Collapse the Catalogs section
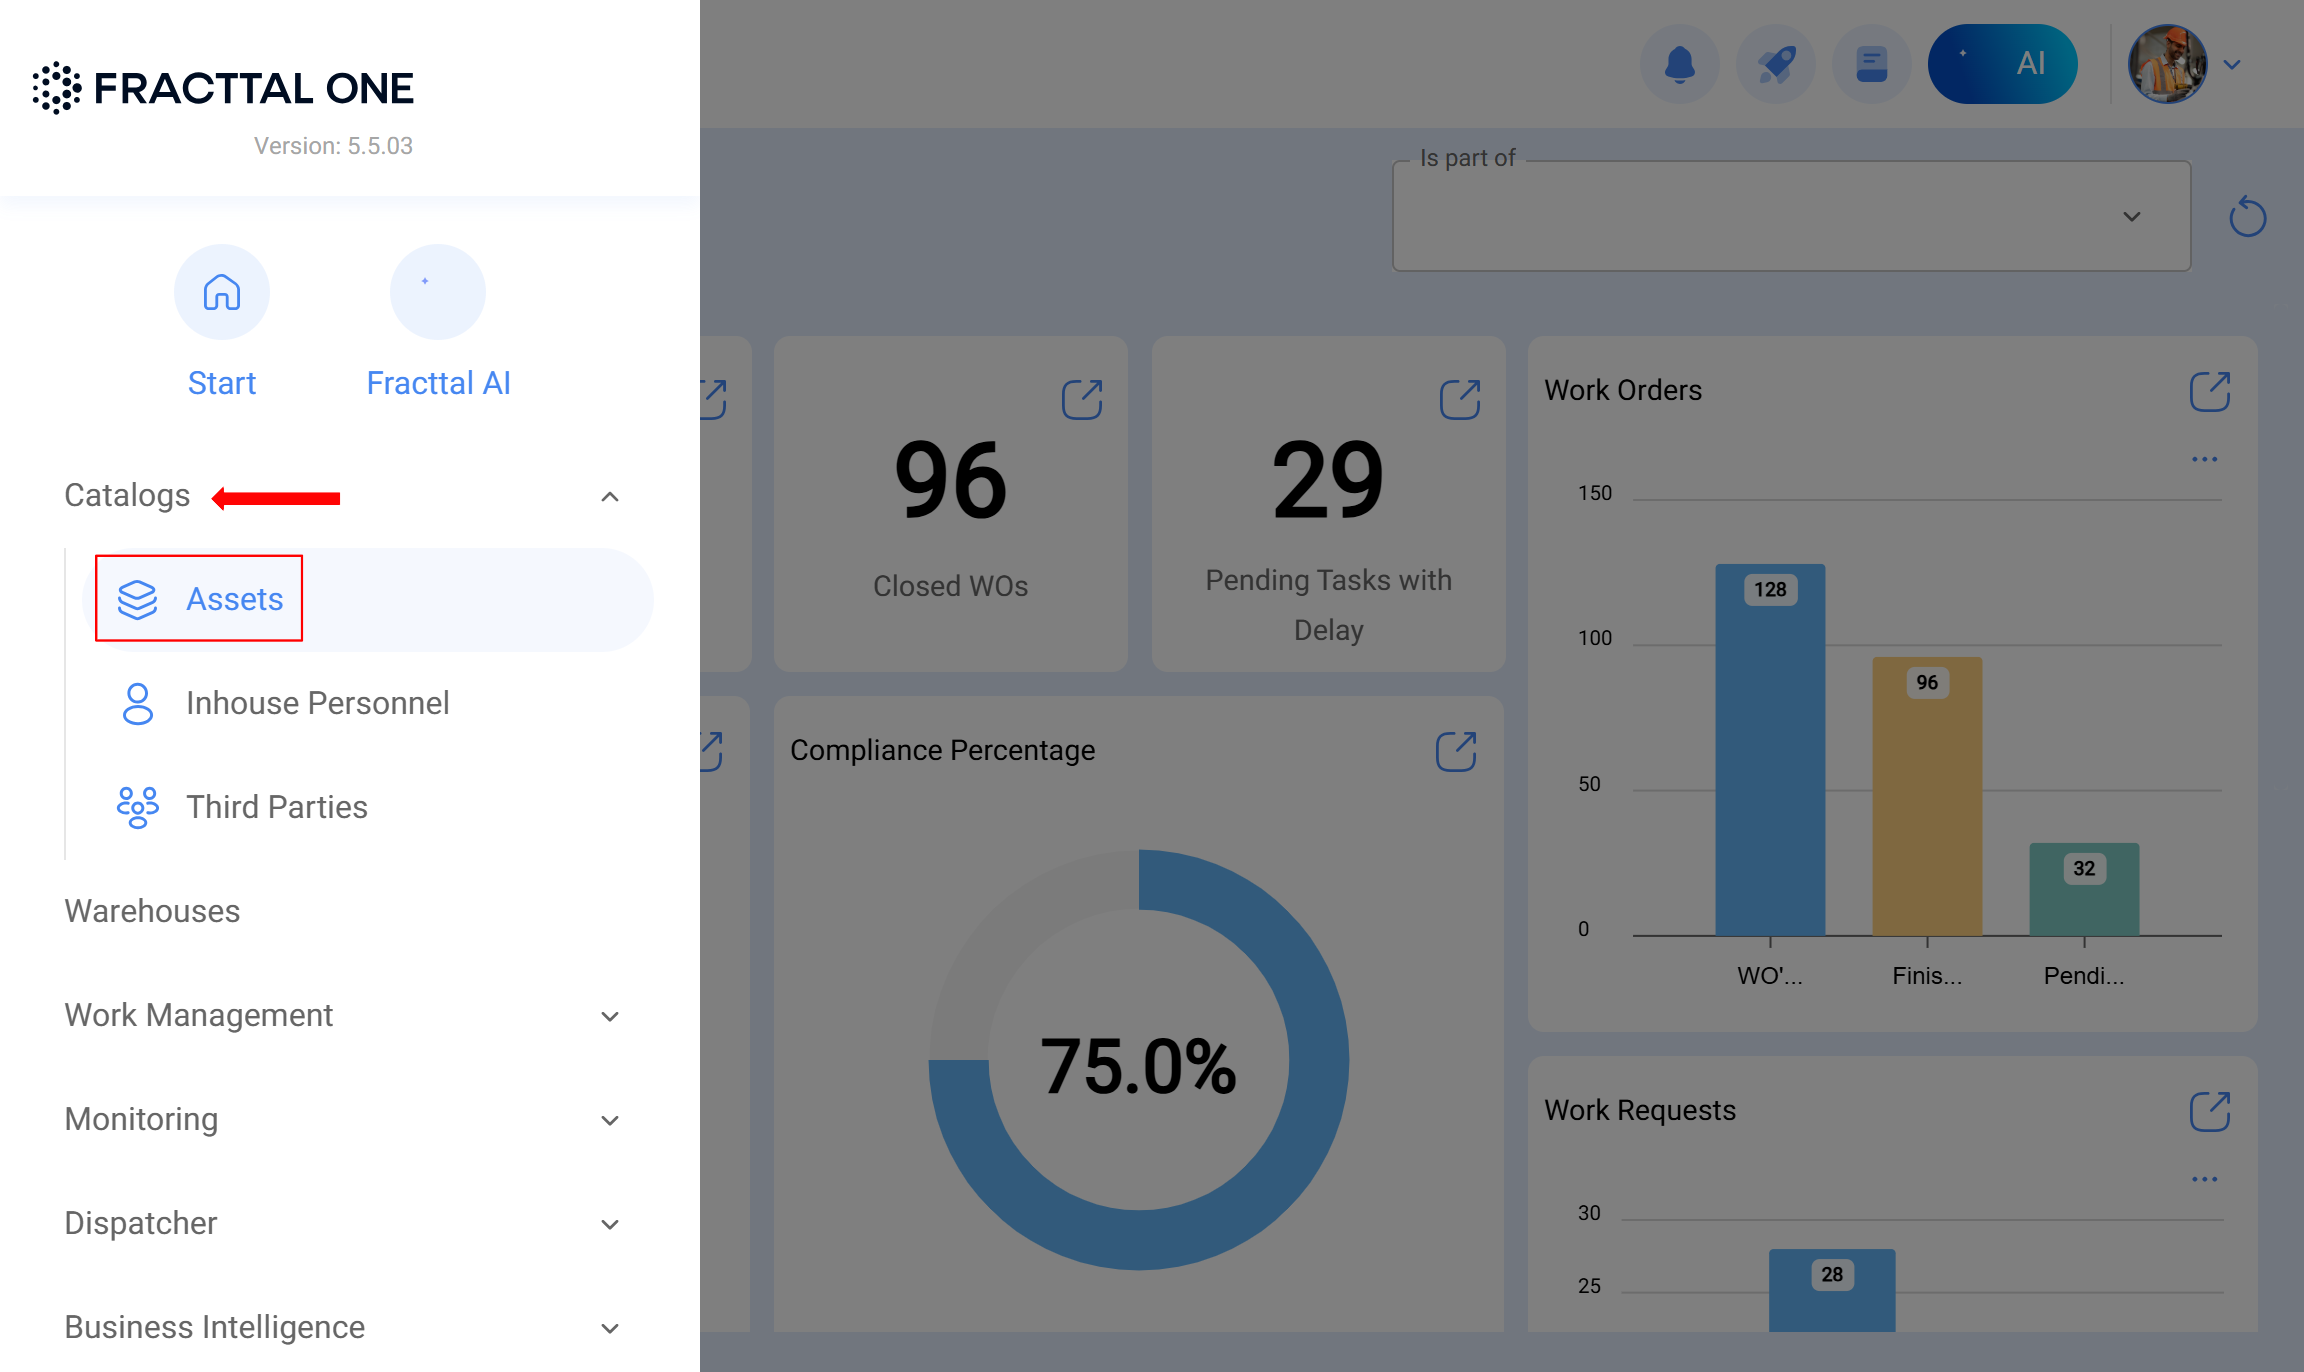This screenshot has height=1372, width=2304. click(x=610, y=497)
